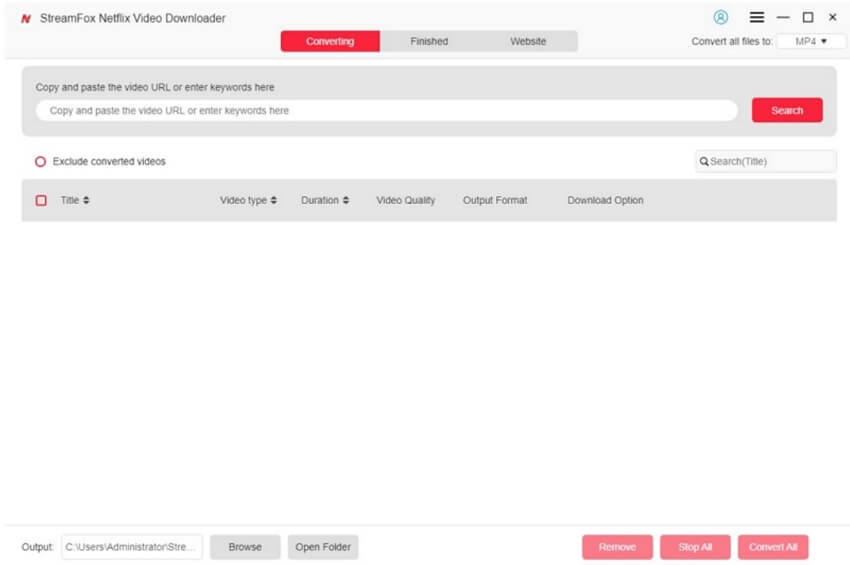
Task: Click the magnifier icon in Search(Title) box
Action: [x=704, y=162]
